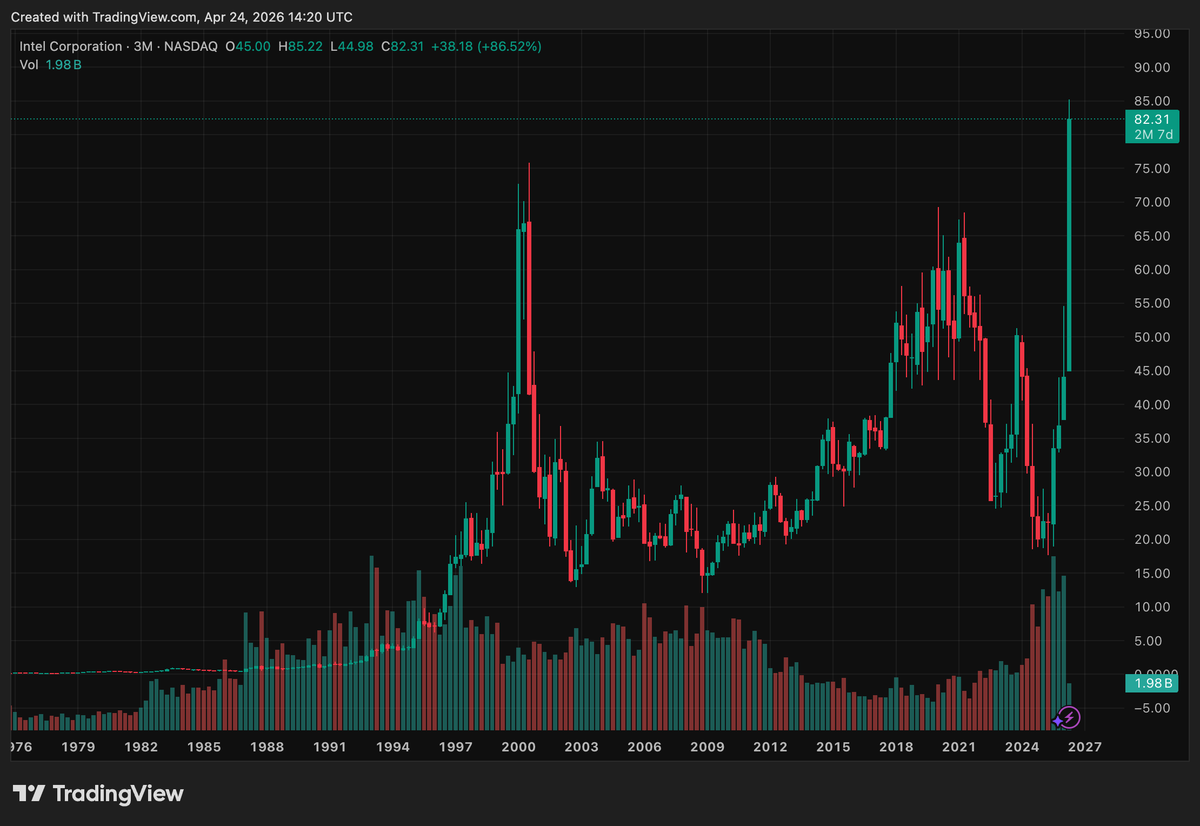Click the 2M 7d countdown label

(1152, 135)
